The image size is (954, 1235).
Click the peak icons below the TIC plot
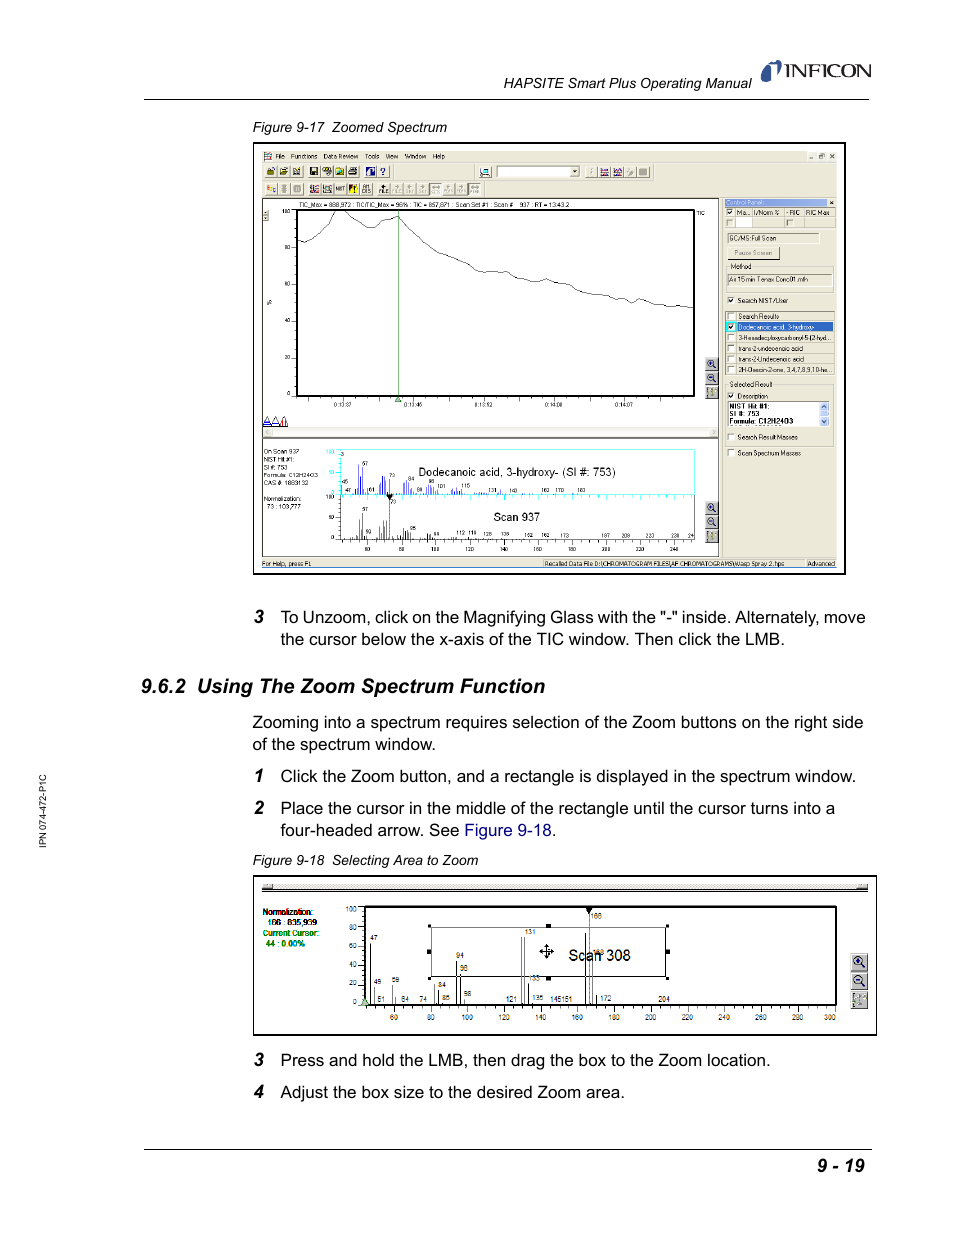tap(275, 421)
